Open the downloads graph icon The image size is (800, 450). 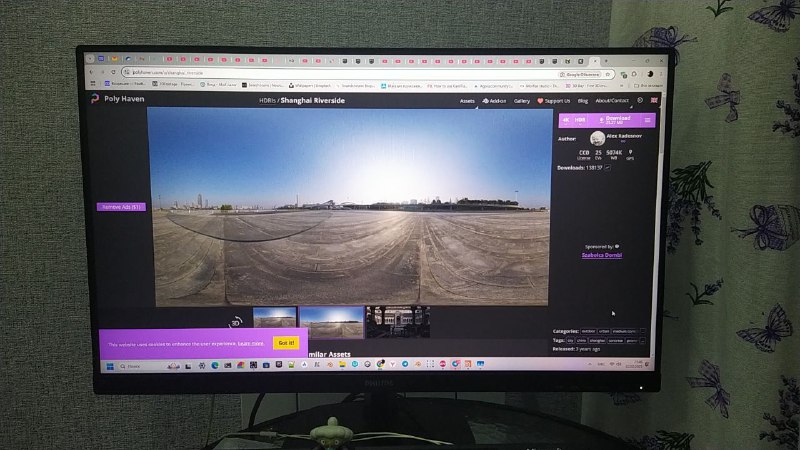(608, 167)
